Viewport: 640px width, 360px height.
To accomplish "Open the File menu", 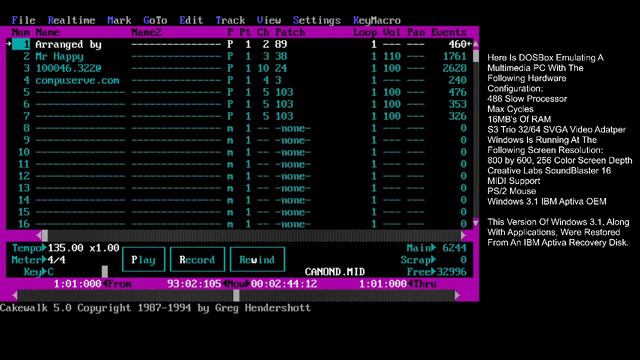I will (x=24, y=20).
